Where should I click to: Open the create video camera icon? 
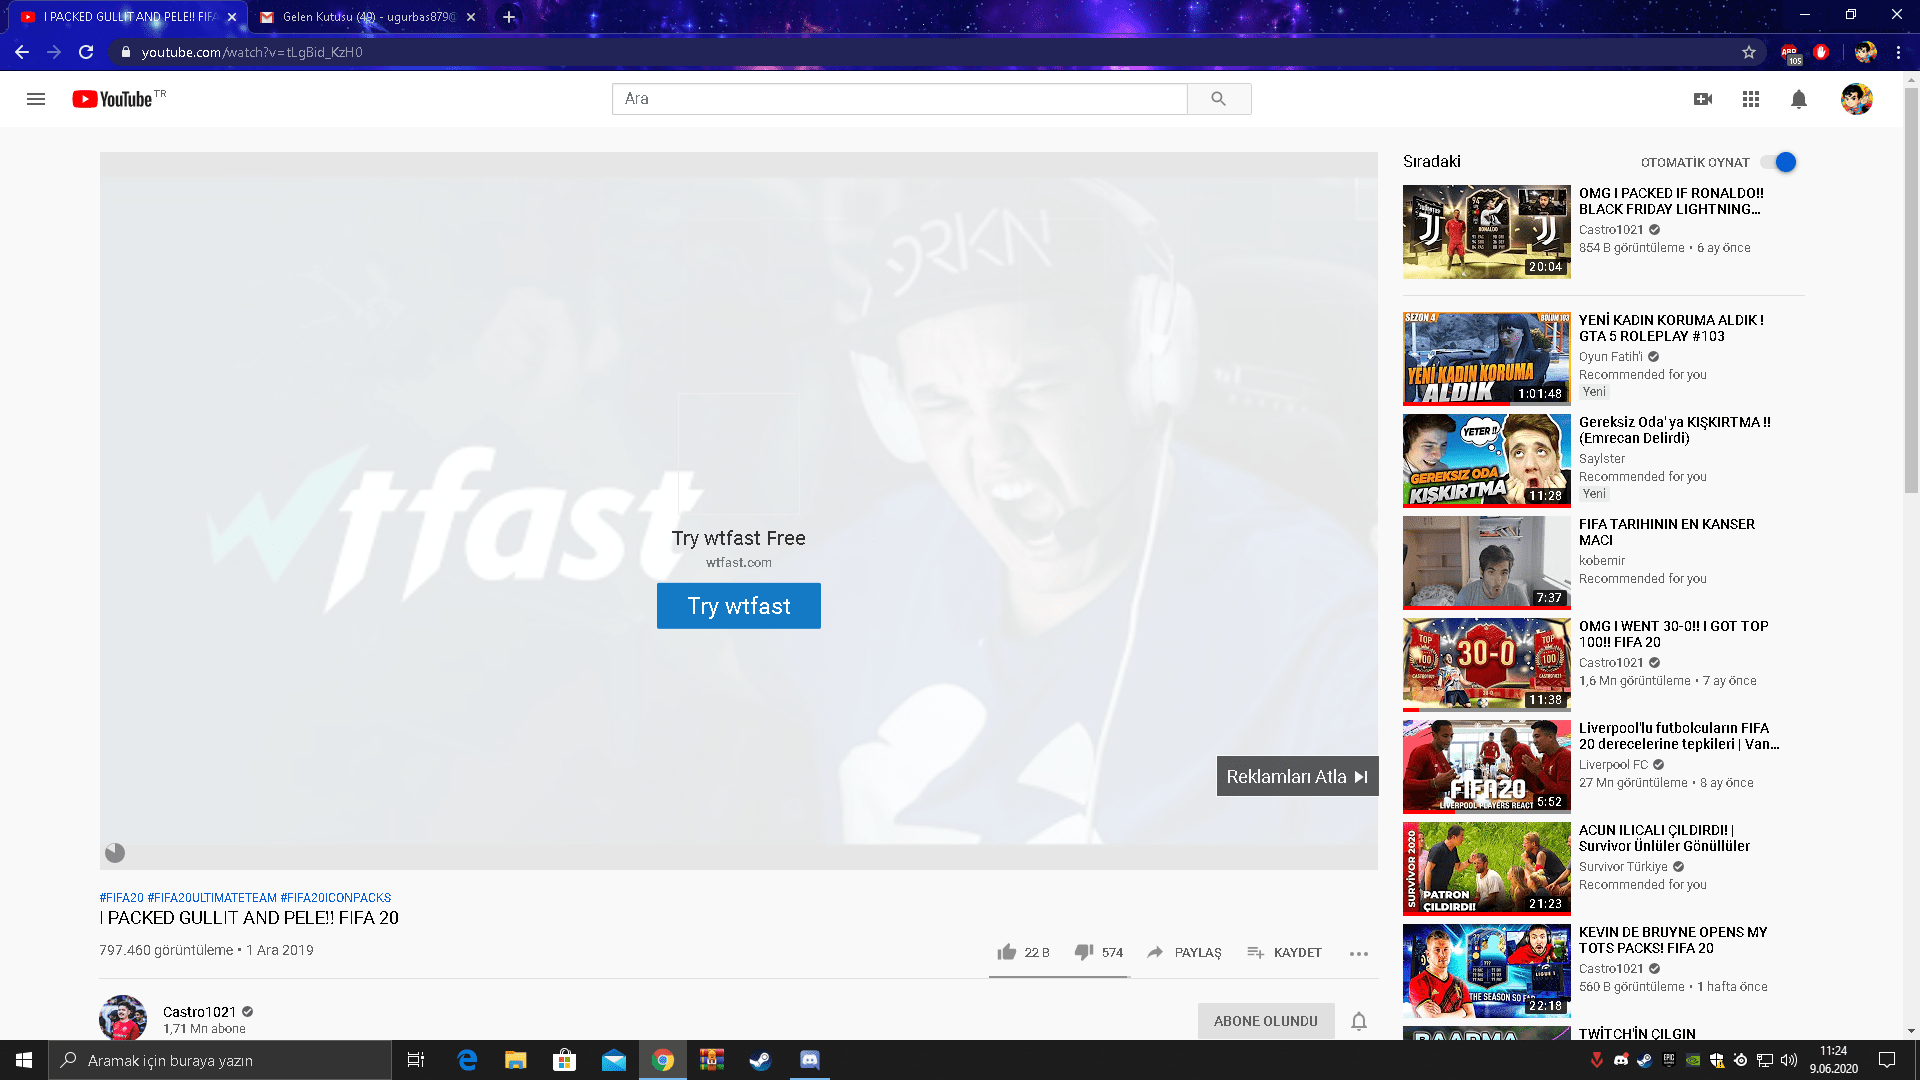click(x=1703, y=99)
